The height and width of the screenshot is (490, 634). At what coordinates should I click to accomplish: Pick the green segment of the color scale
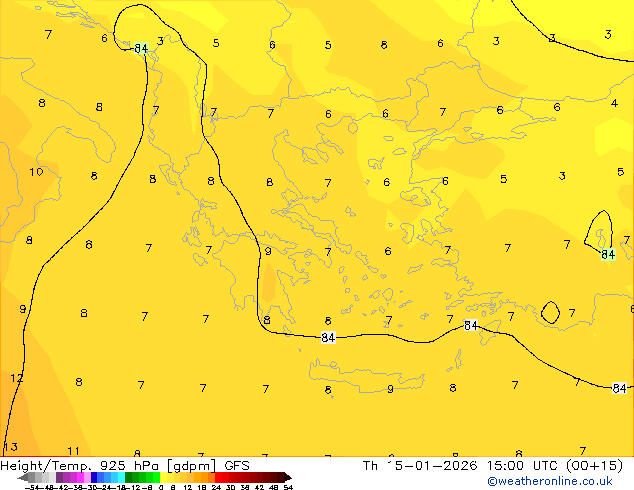140,477
